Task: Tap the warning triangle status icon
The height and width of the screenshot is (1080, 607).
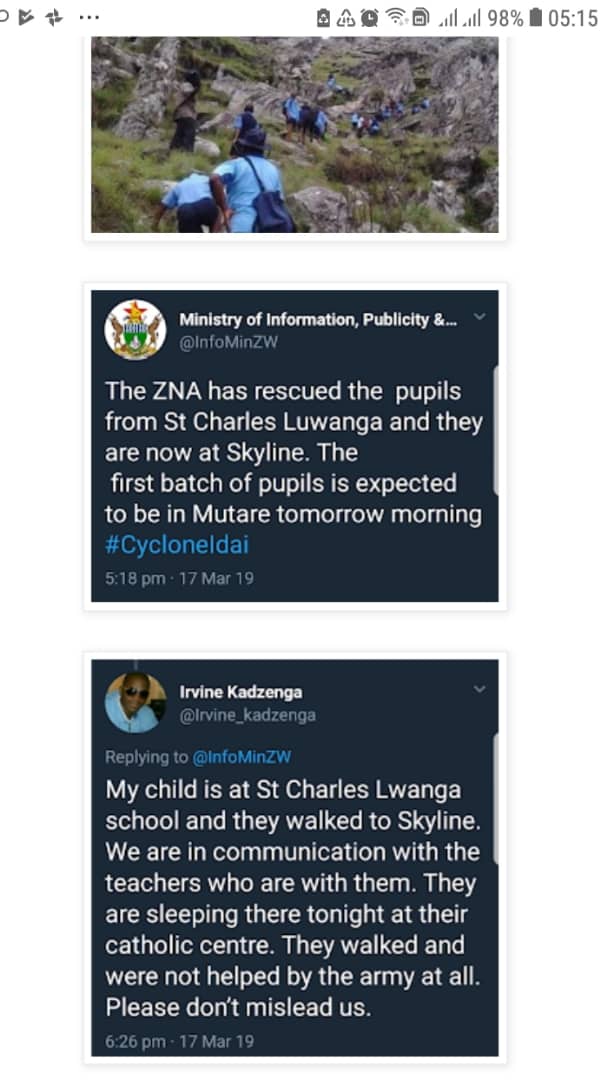Action: (x=346, y=18)
